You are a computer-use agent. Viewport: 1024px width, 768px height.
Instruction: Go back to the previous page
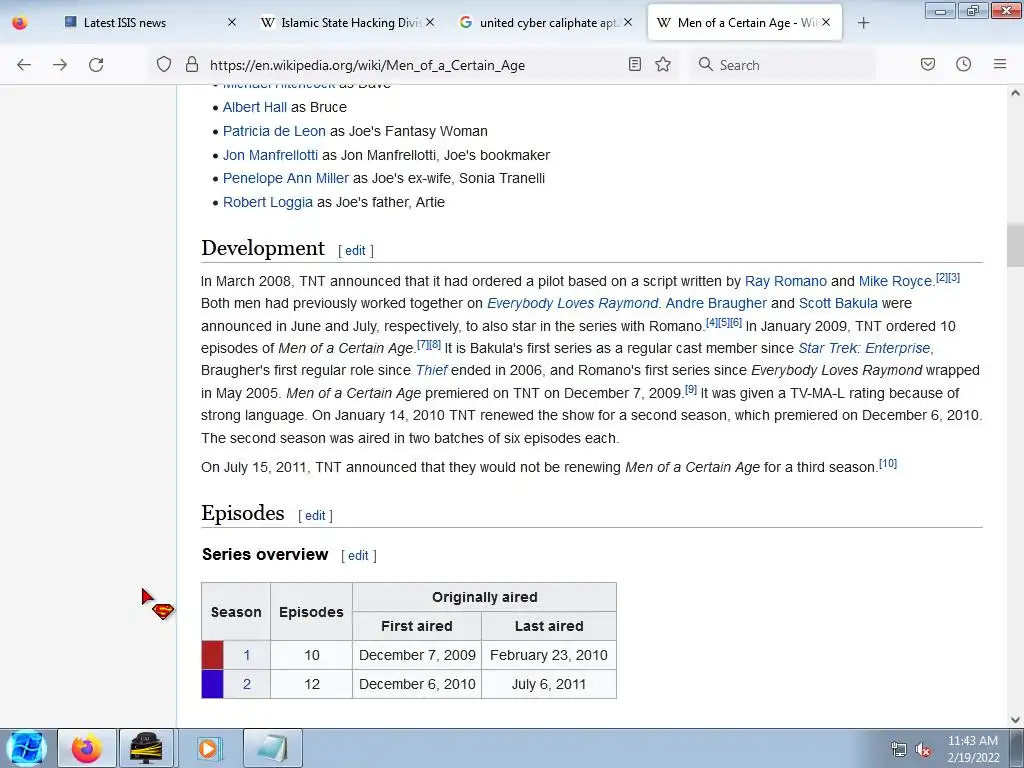point(24,65)
